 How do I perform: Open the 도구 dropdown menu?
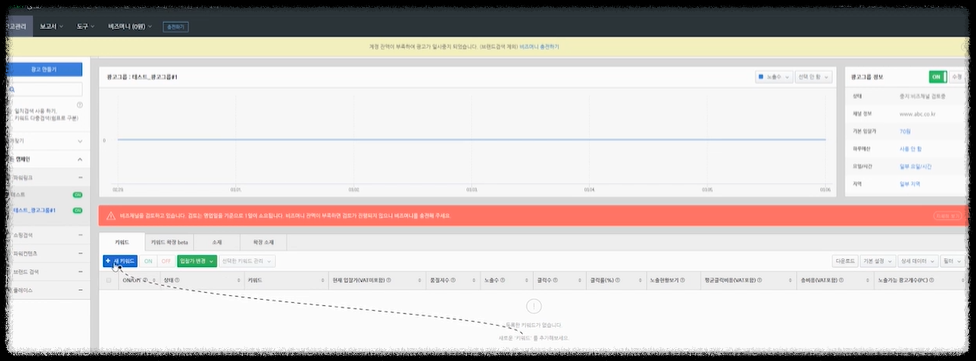pos(85,27)
